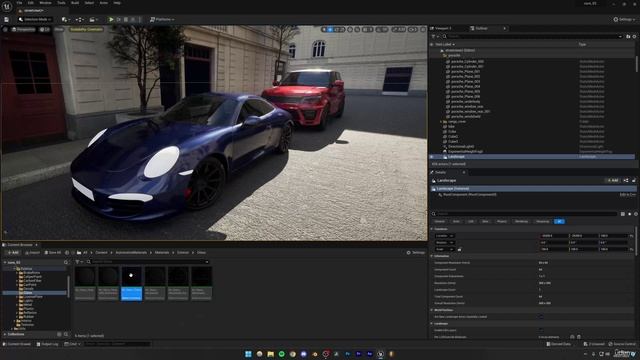Open the Windows Start menu
The height and width of the screenshot is (360, 640).
(x=248, y=354)
